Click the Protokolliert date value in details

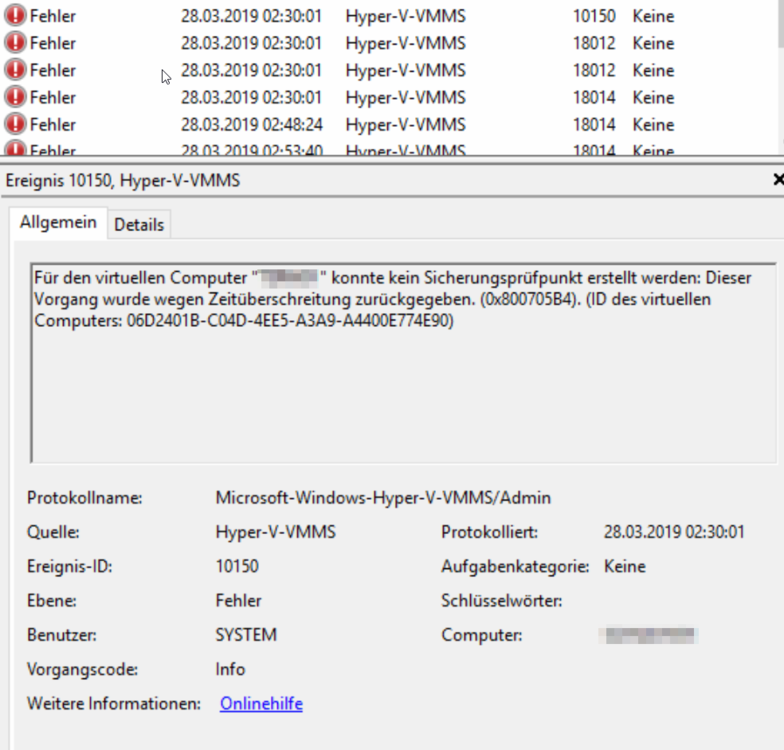pyautogui.click(x=674, y=533)
